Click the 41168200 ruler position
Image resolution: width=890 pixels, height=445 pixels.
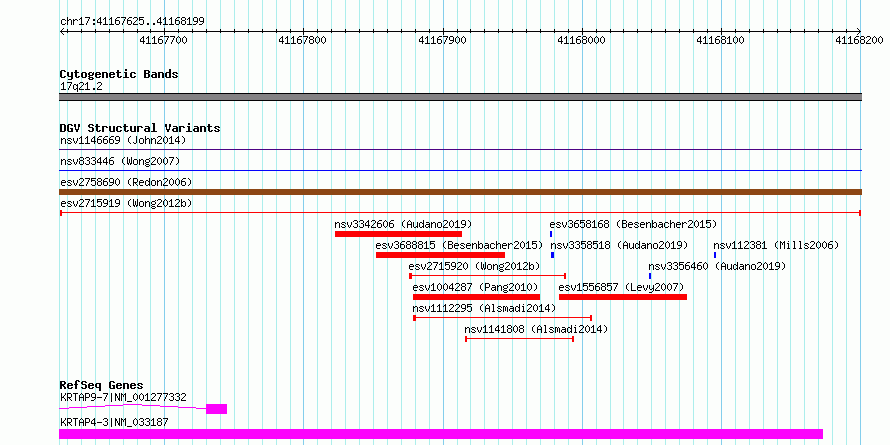point(859,40)
